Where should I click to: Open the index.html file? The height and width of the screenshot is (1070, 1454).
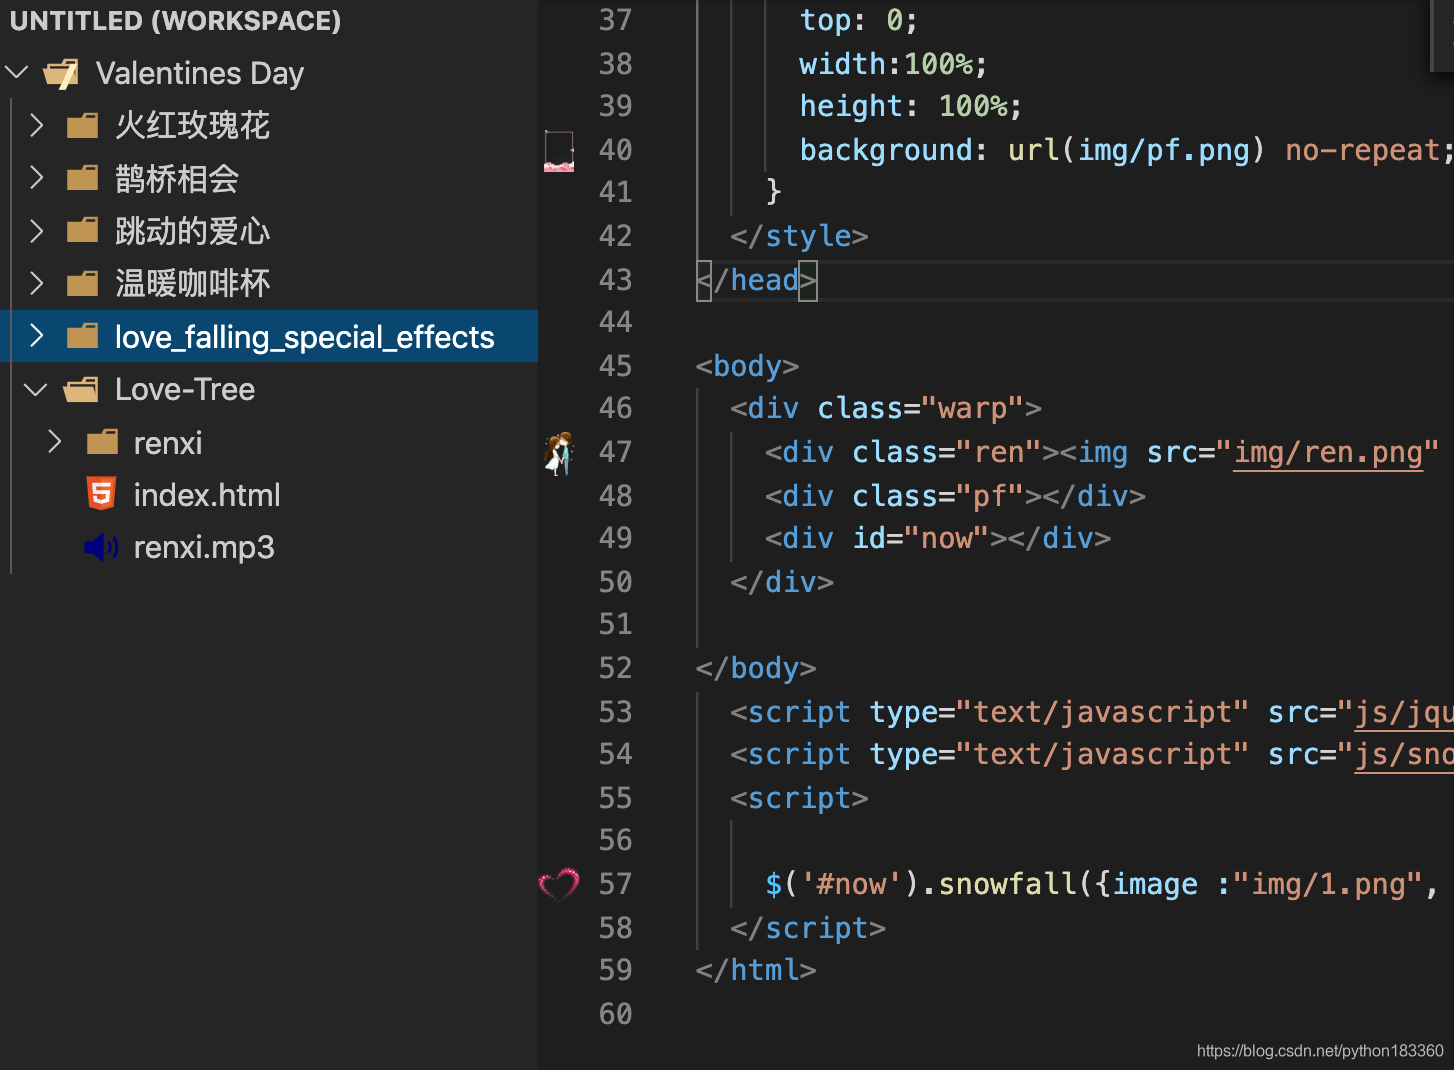pyautogui.click(x=207, y=495)
